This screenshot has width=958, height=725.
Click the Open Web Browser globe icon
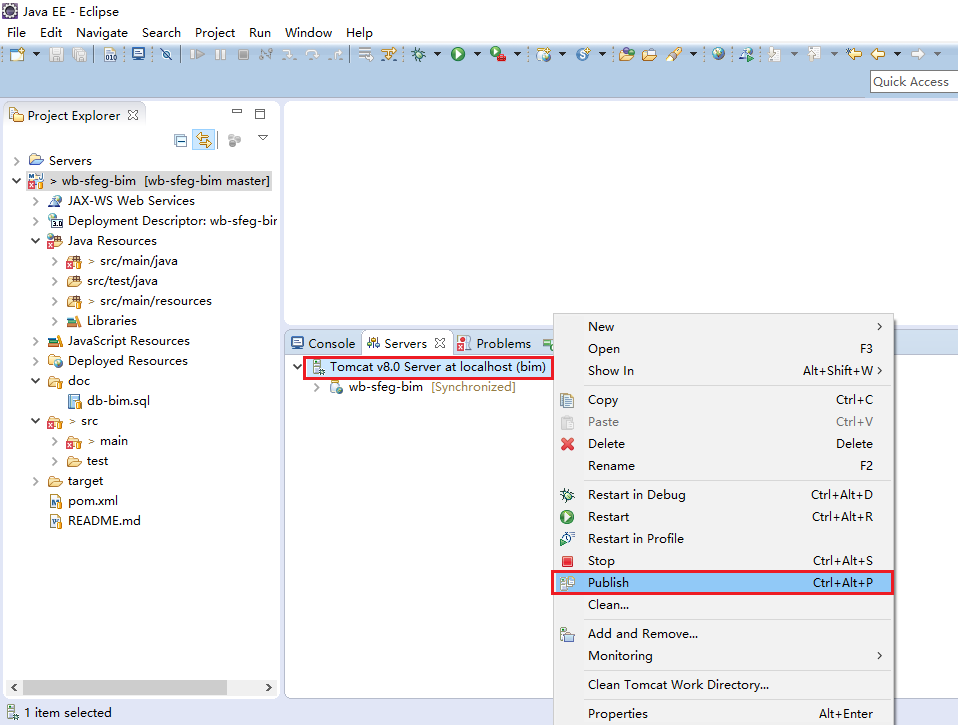point(718,54)
